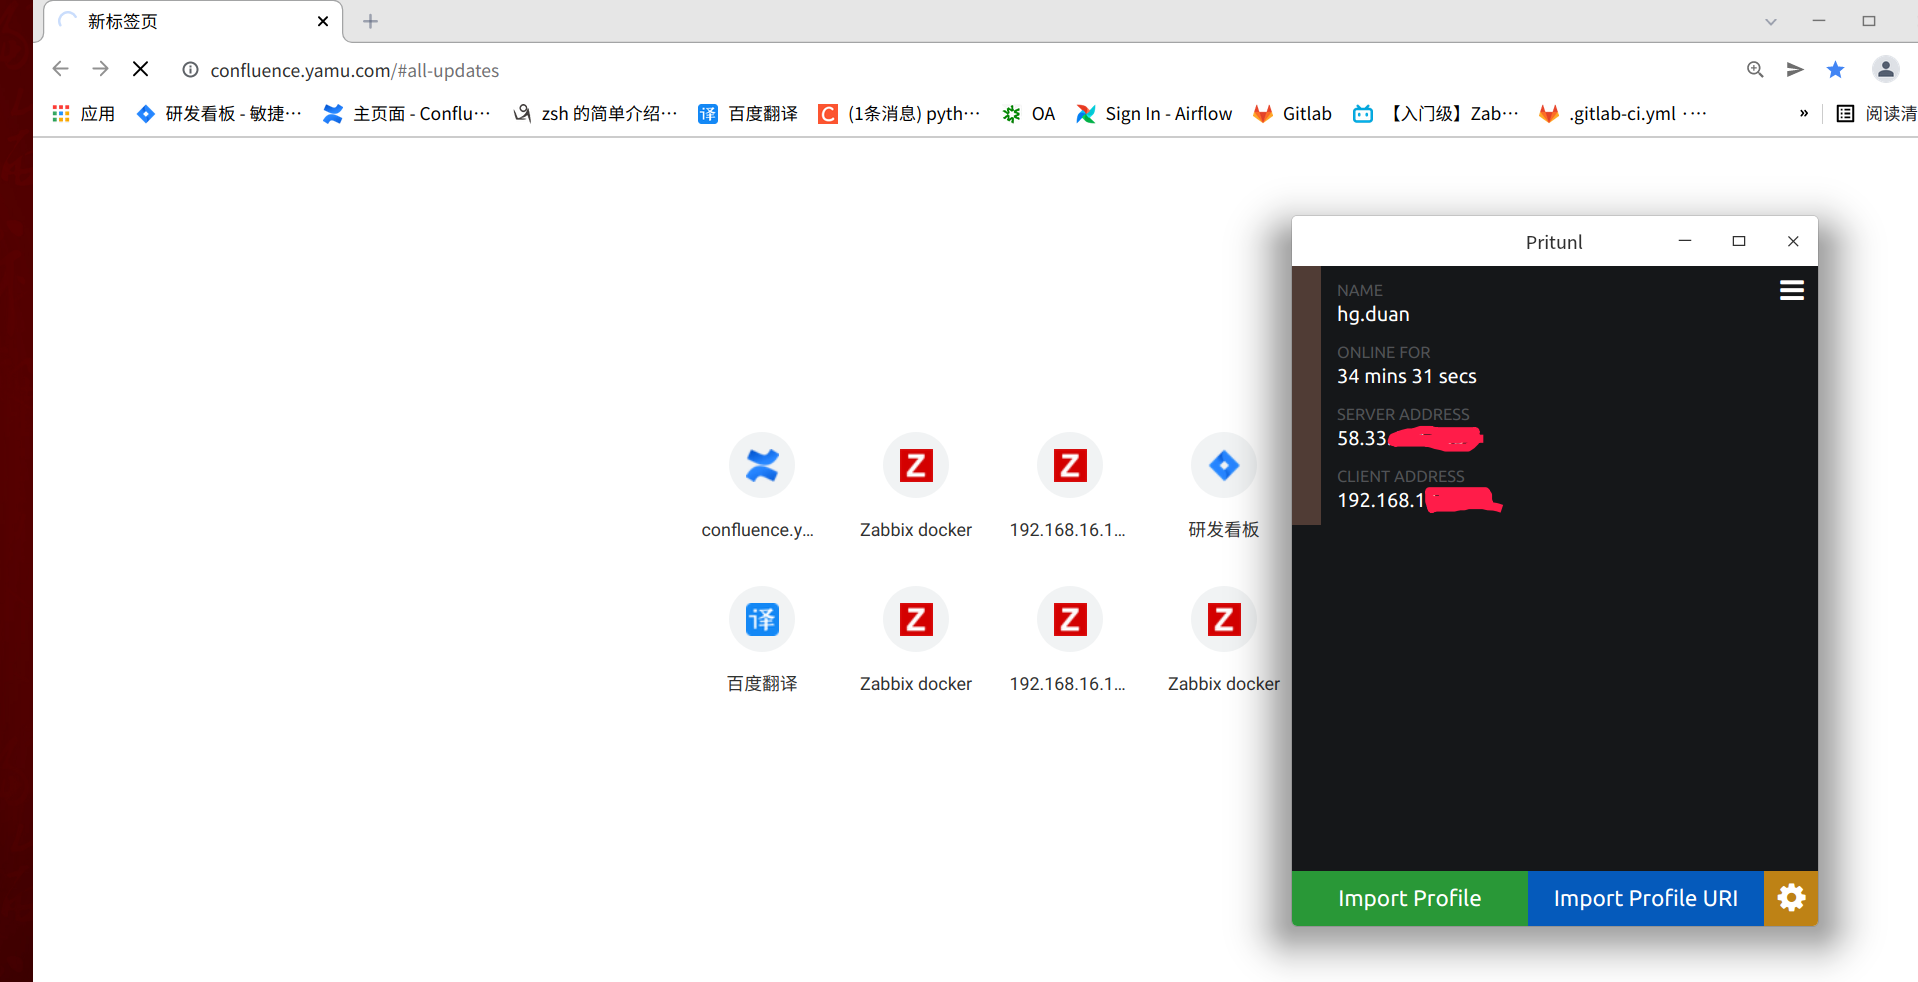Open the zoom magnifier in address bar
This screenshot has width=1918, height=982.
click(x=1755, y=70)
